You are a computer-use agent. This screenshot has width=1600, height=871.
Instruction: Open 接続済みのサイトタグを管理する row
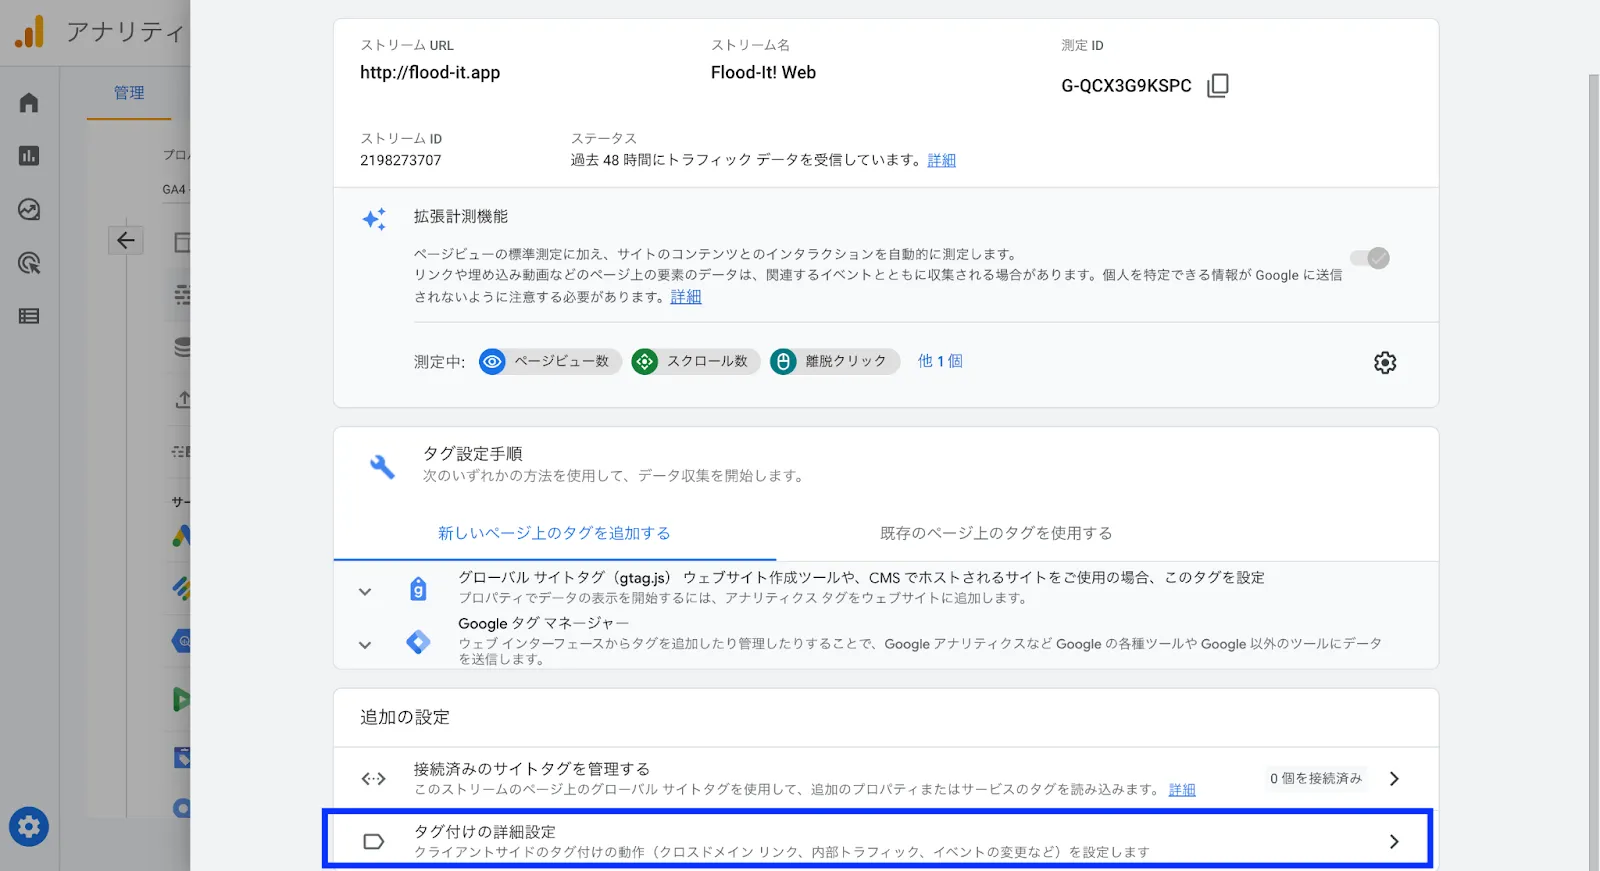(x=886, y=778)
